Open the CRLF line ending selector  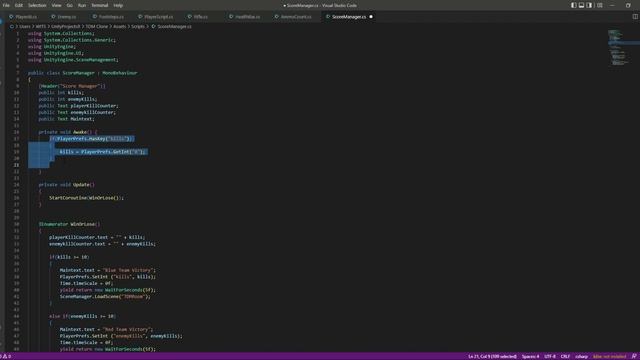point(565,356)
